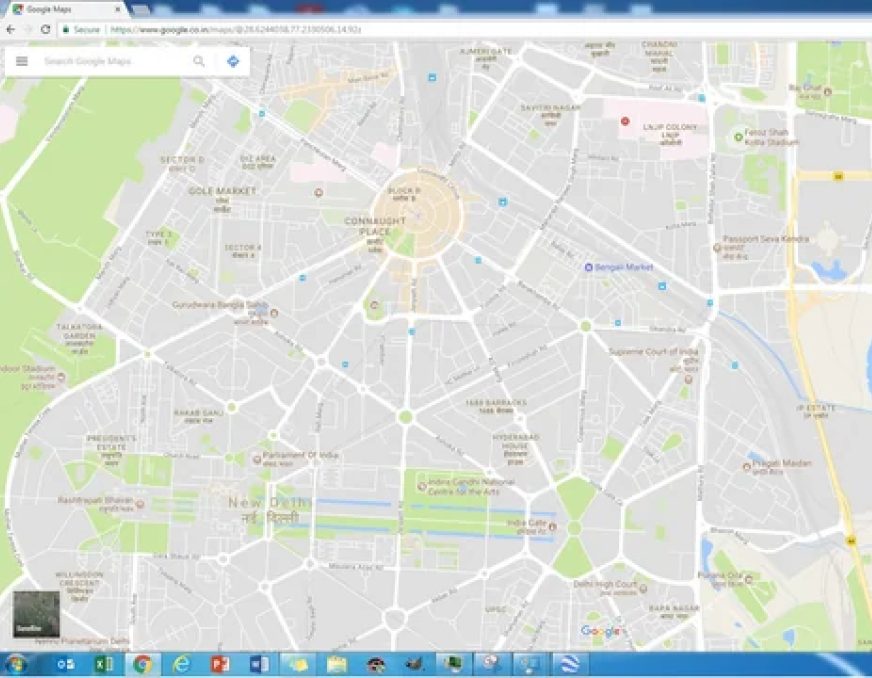Click the New Delhi city label

pos(271,502)
